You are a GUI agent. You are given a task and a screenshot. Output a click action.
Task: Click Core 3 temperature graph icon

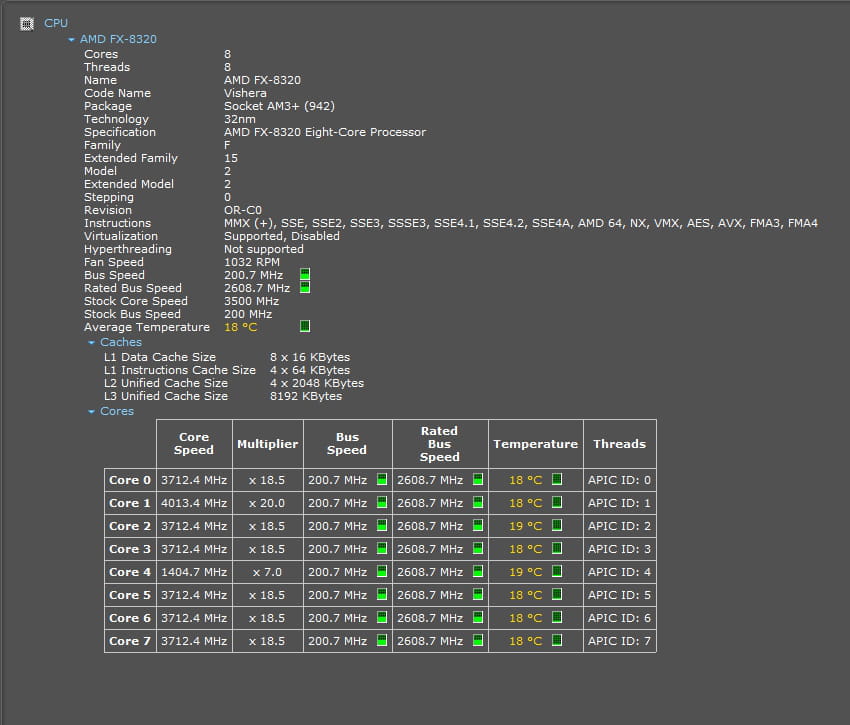pos(557,548)
